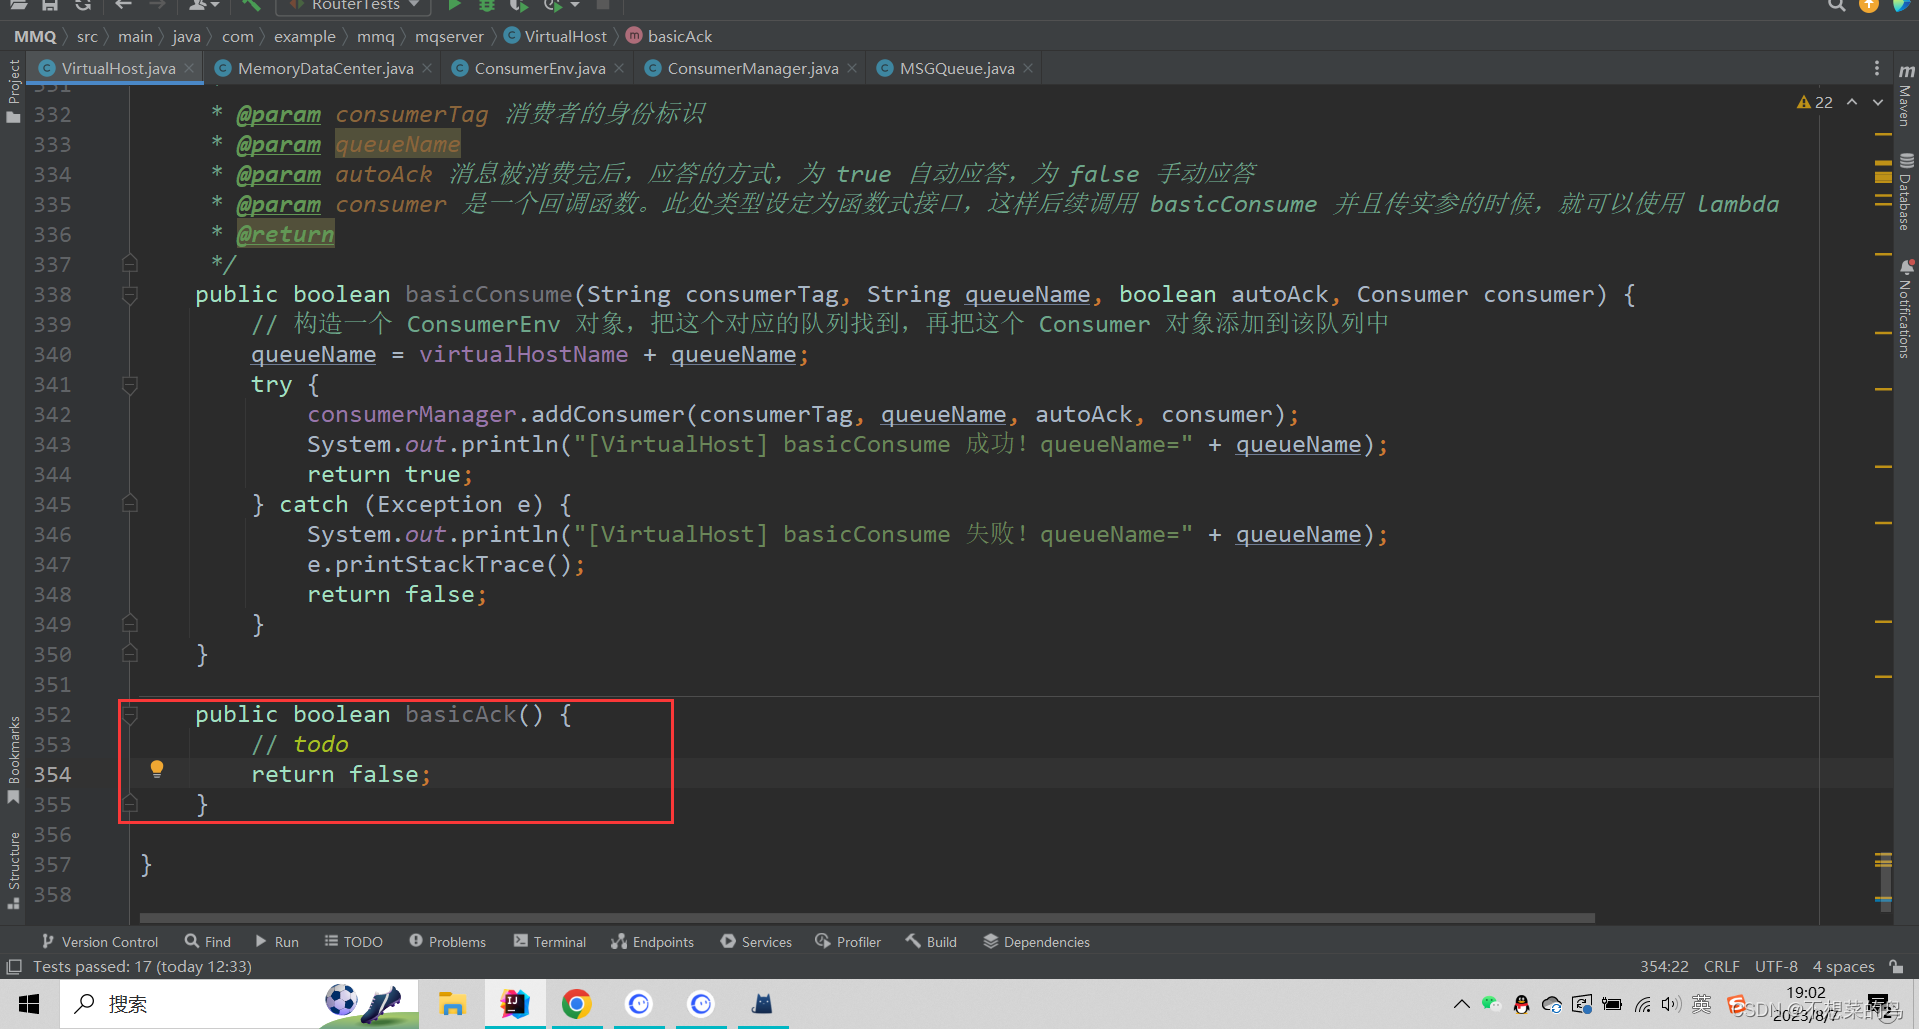
Task: Click fold end marker at line 349
Action: [x=130, y=624]
